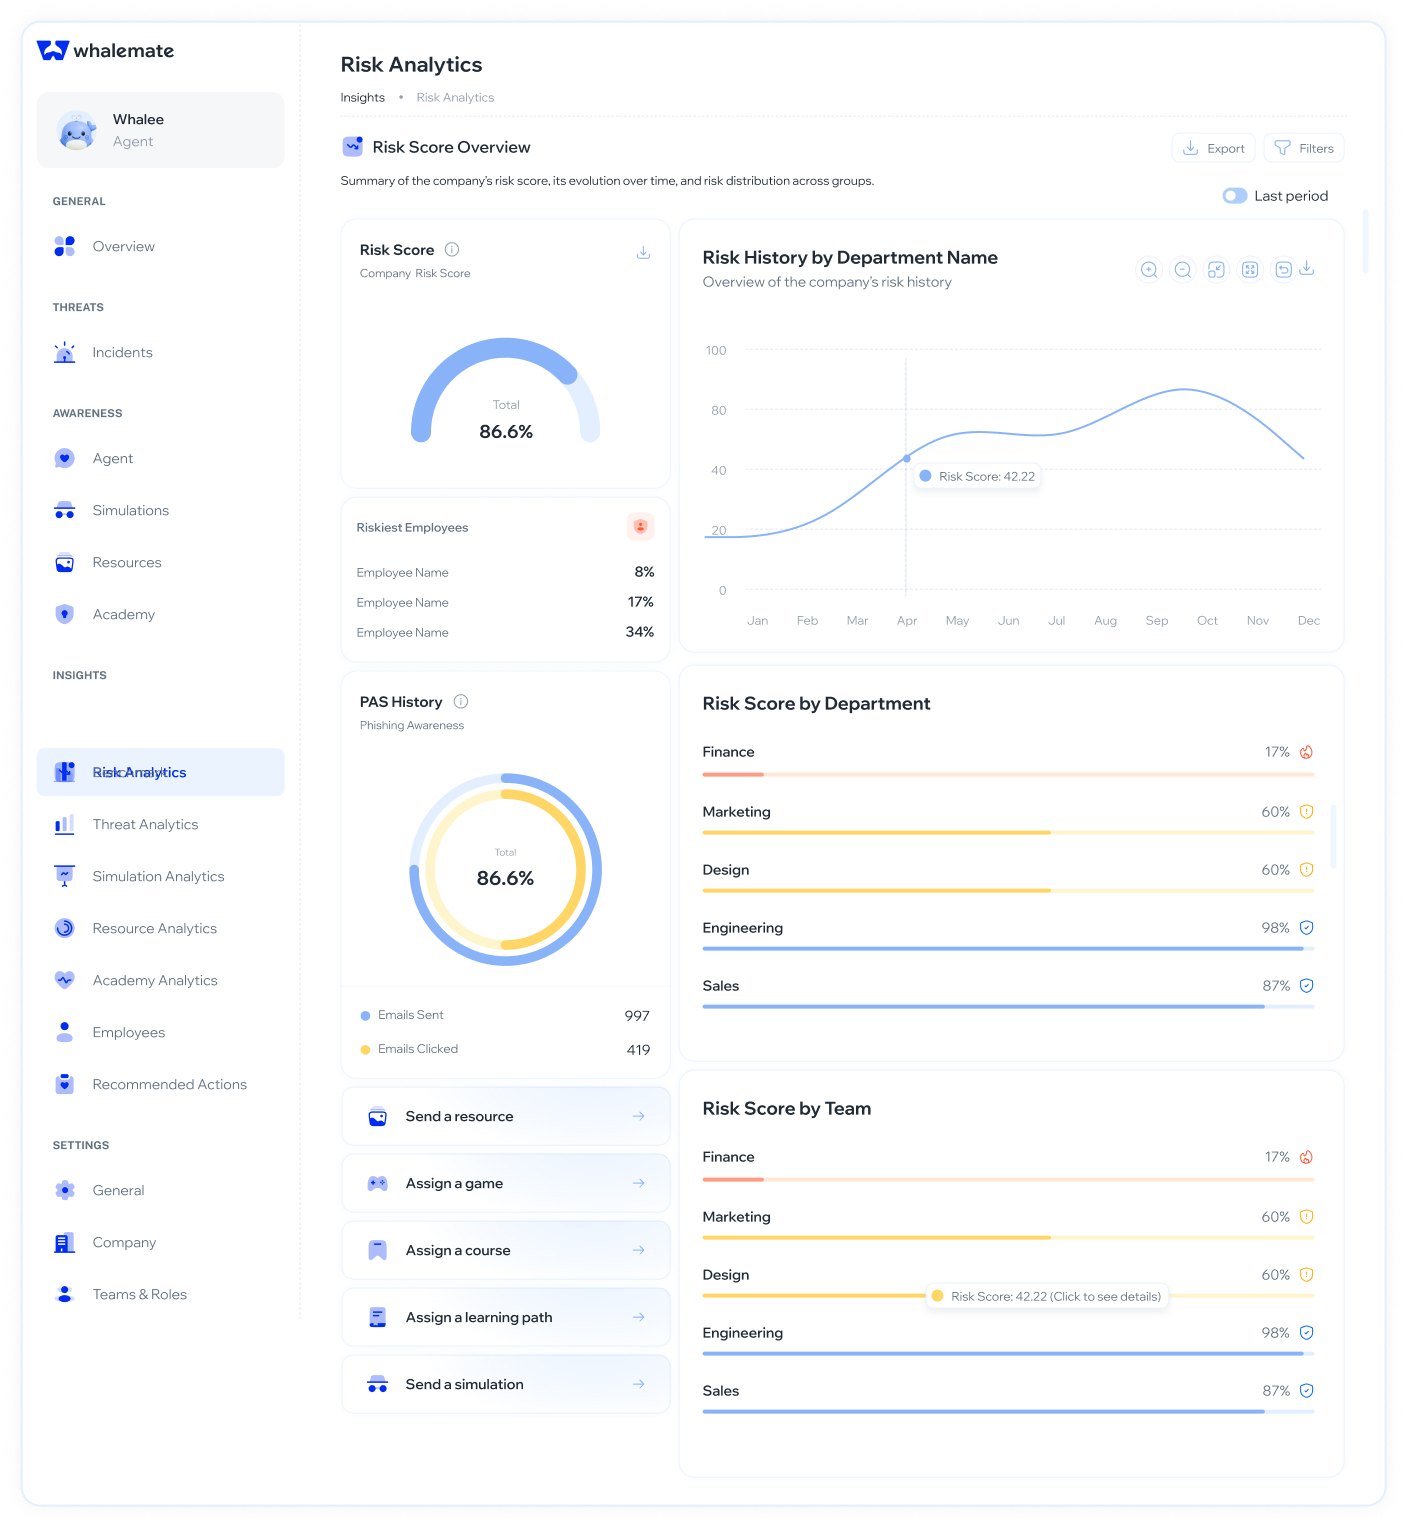Click the Riskiest Employees red avatar icon
The image size is (1408, 1528).
click(x=640, y=526)
